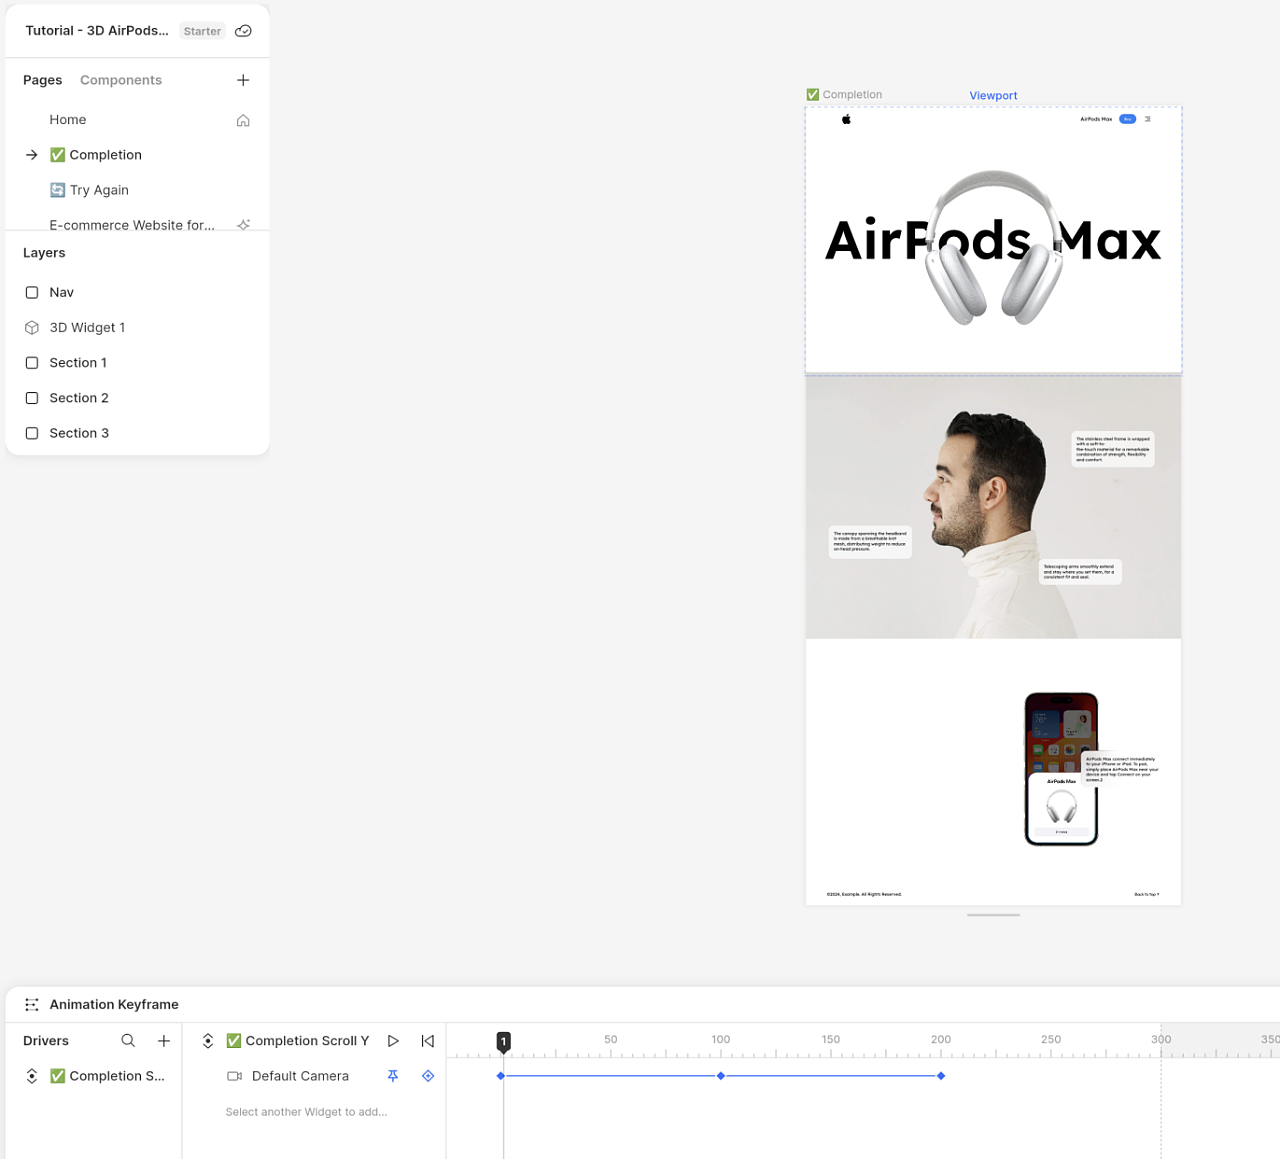Click the playhead marker labeled 1
The image size is (1280, 1159).
pos(504,1042)
